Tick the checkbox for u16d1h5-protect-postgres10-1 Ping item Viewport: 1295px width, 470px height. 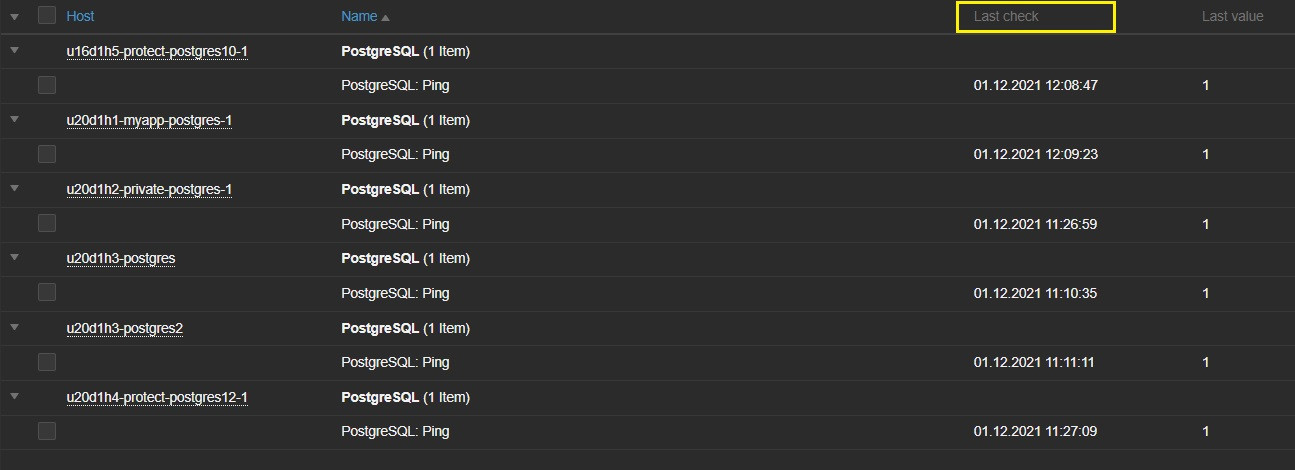click(x=47, y=85)
